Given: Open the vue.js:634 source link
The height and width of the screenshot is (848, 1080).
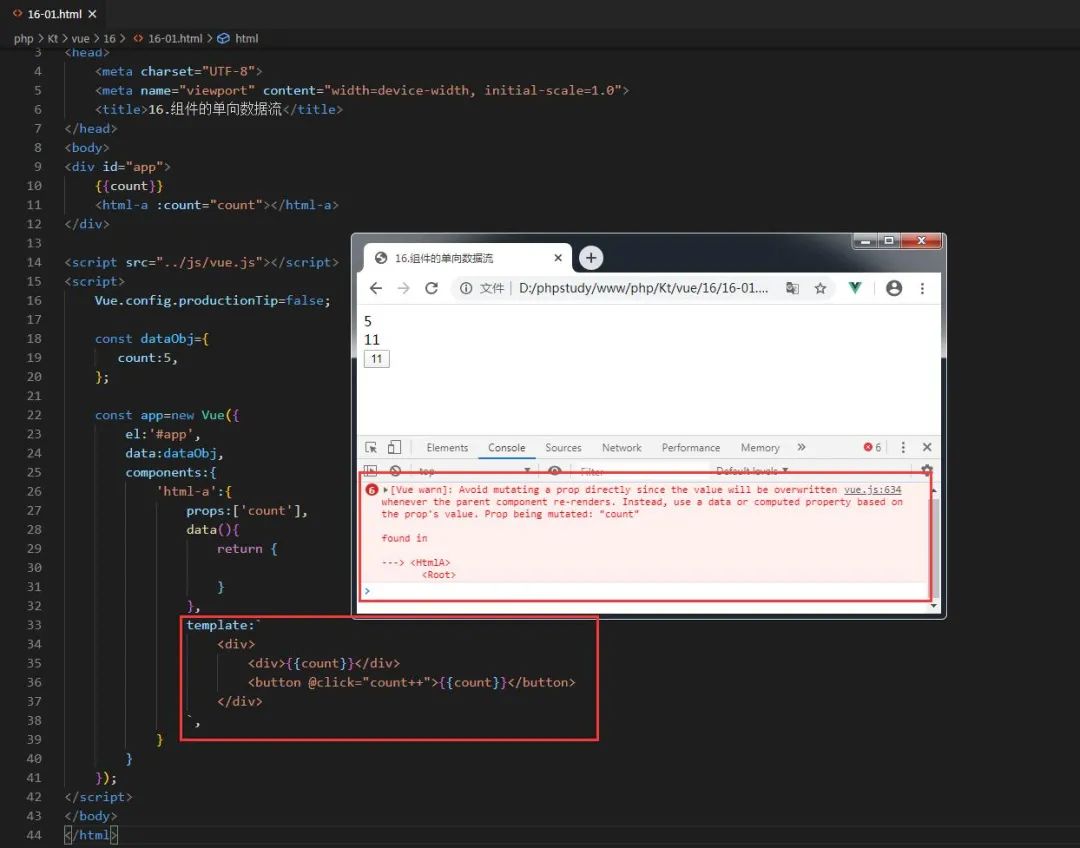Looking at the screenshot, I should click(x=873, y=490).
